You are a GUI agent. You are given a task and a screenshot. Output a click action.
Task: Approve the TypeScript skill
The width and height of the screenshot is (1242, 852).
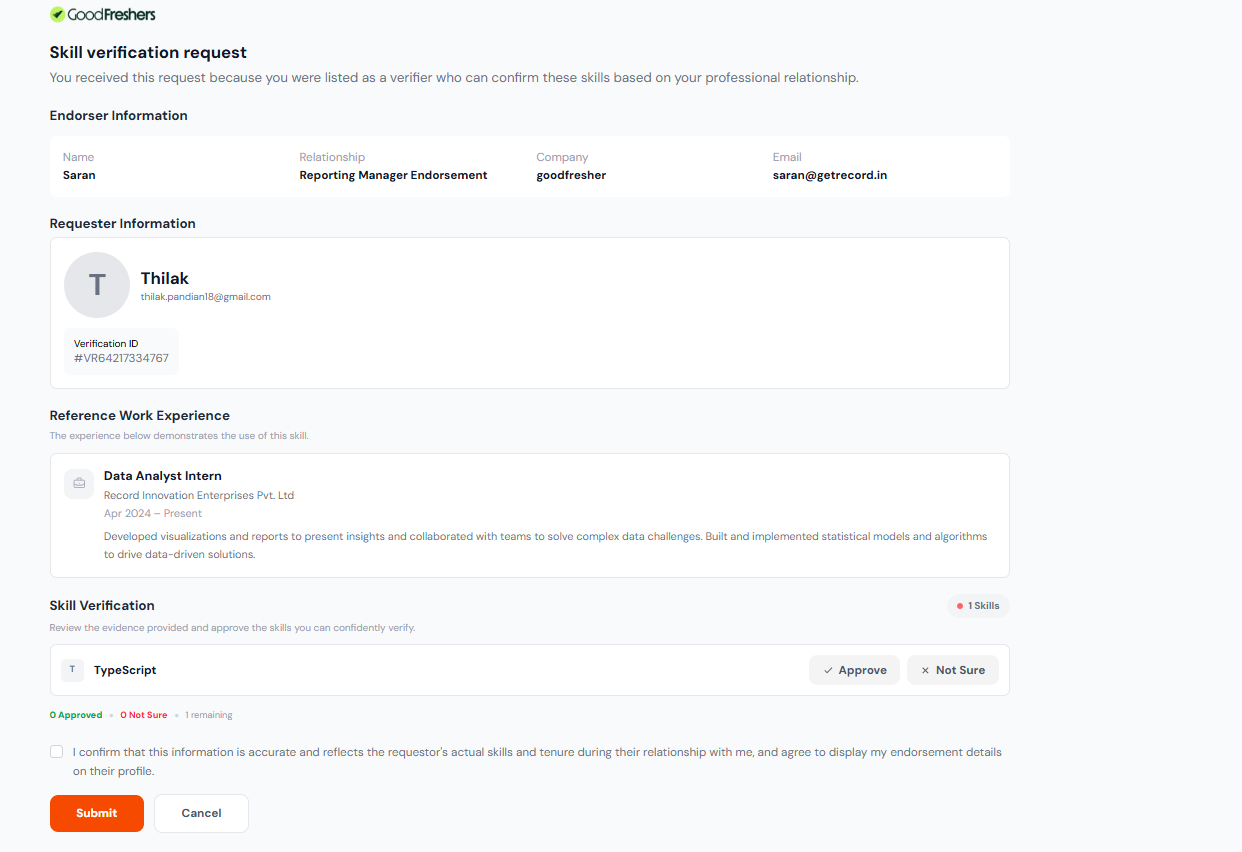pos(854,670)
